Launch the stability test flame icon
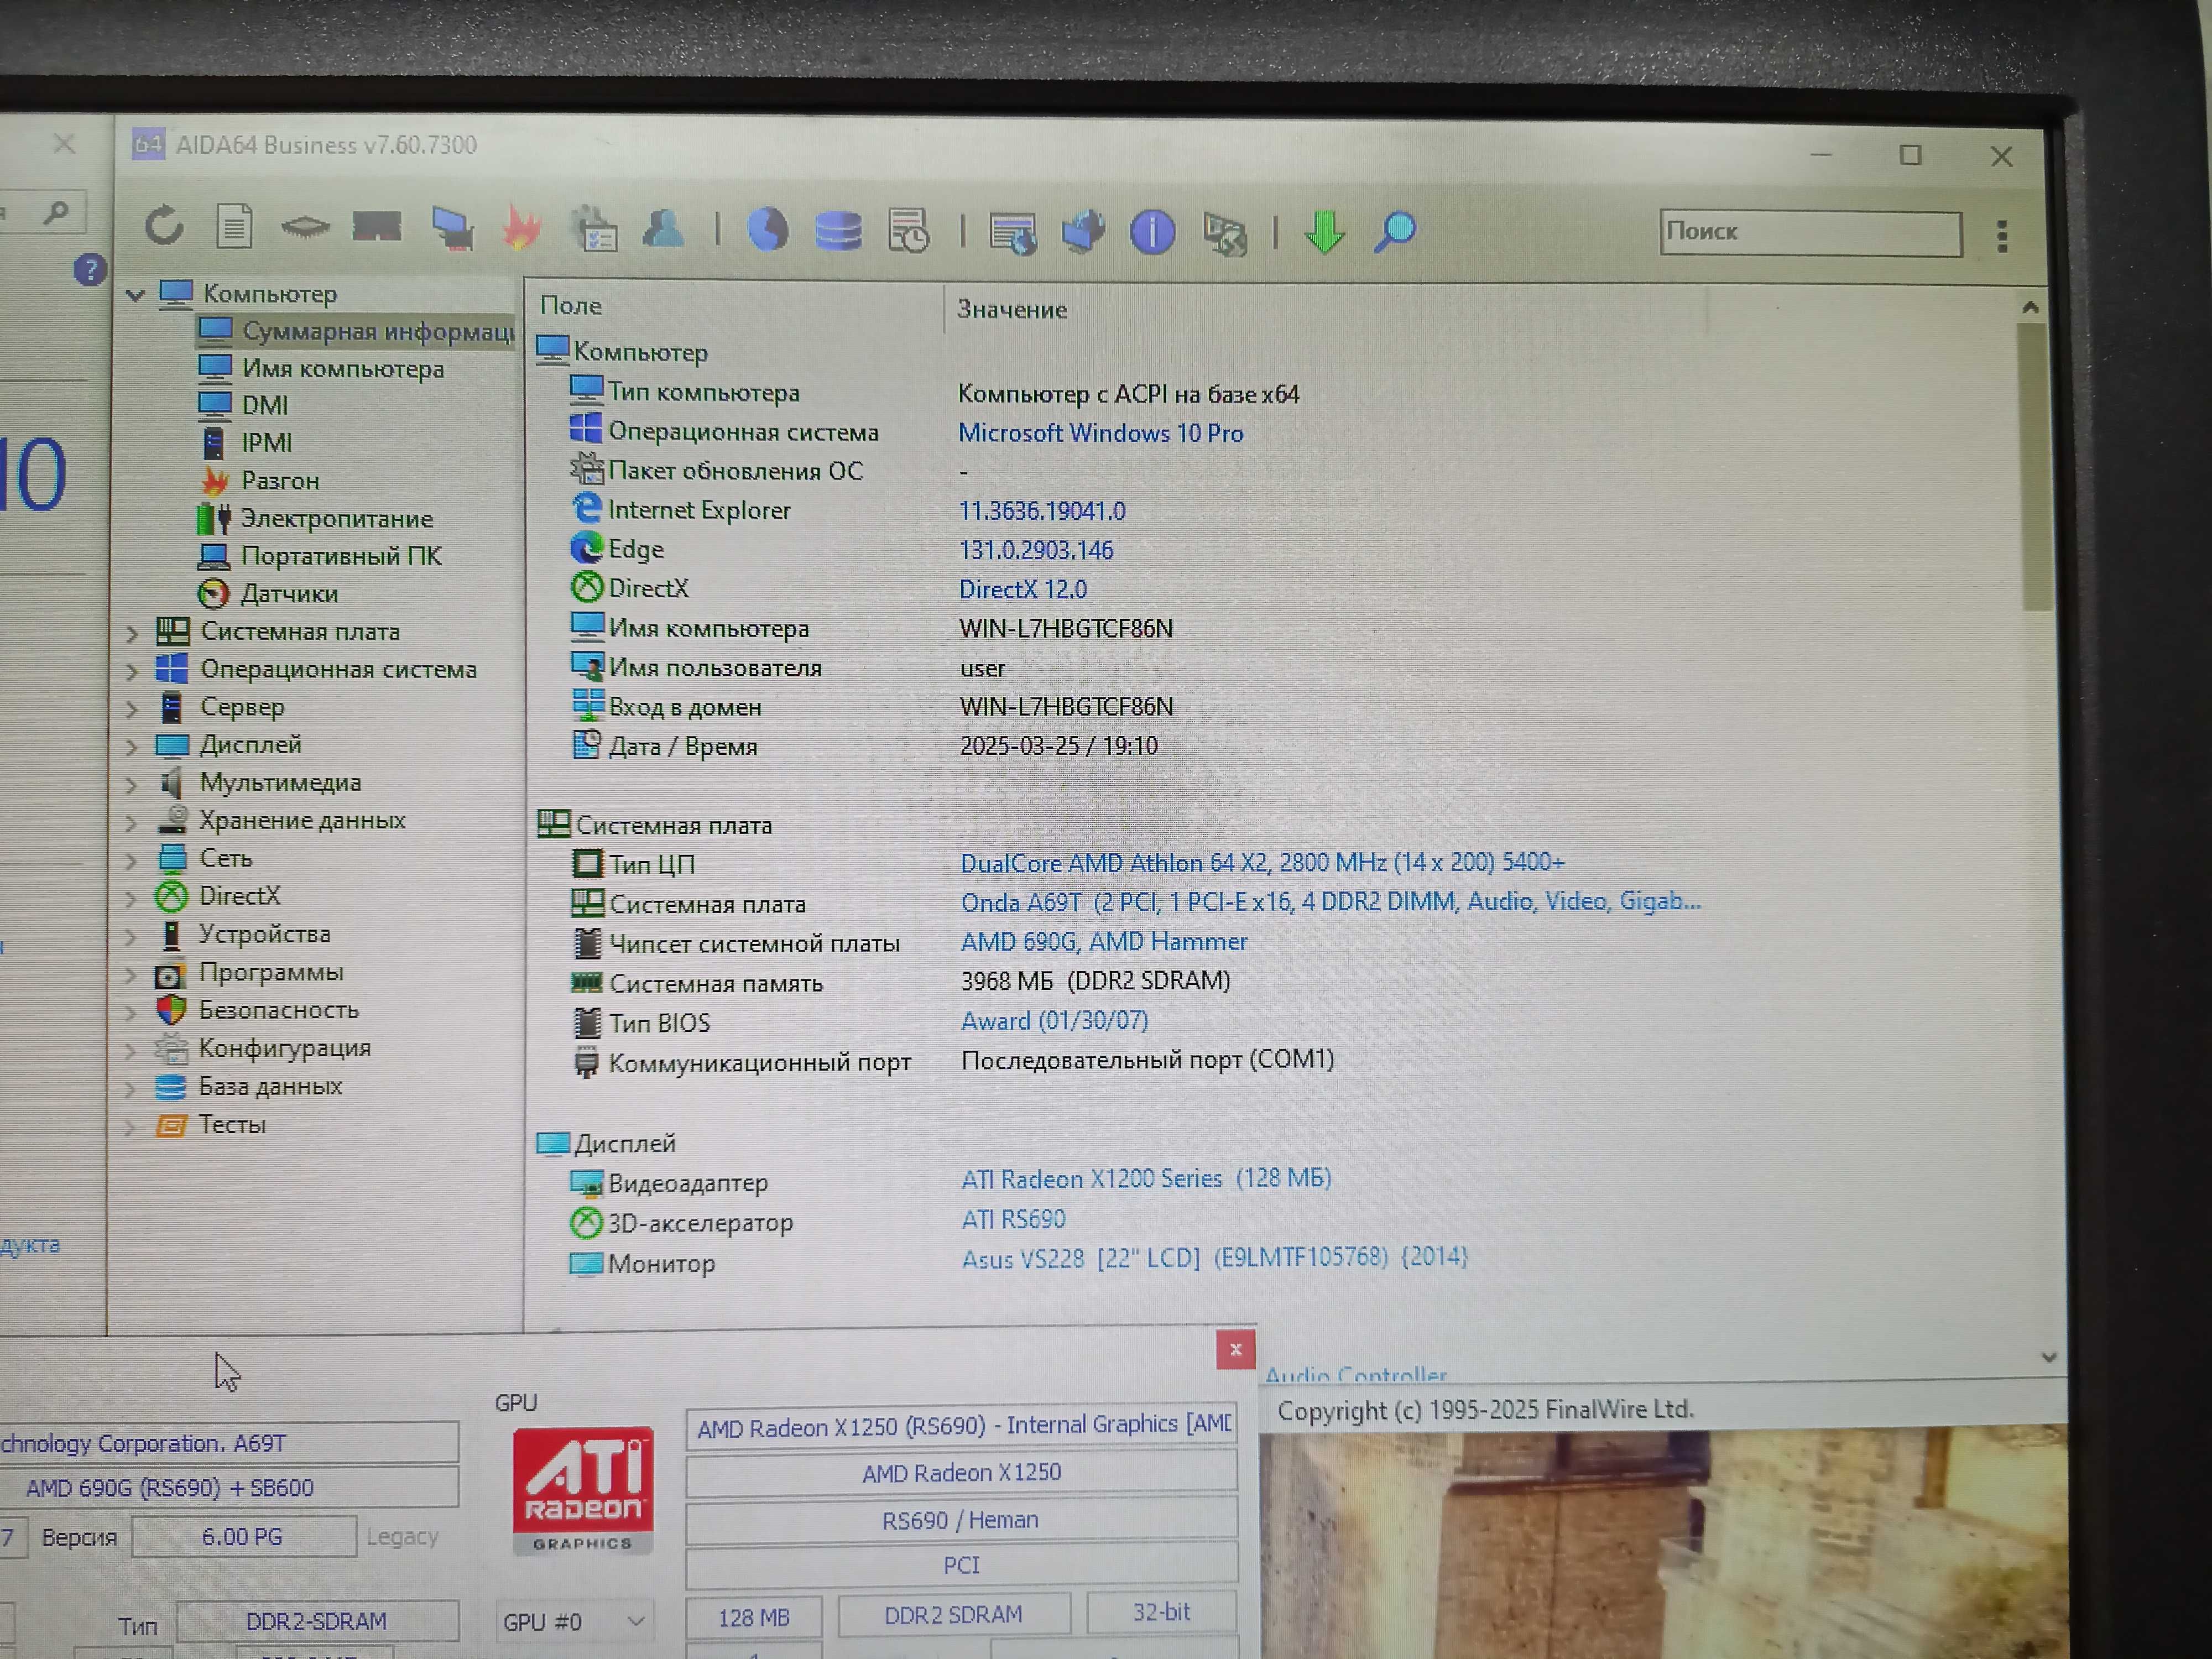This screenshot has width=2212, height=1659. point(521,228)
